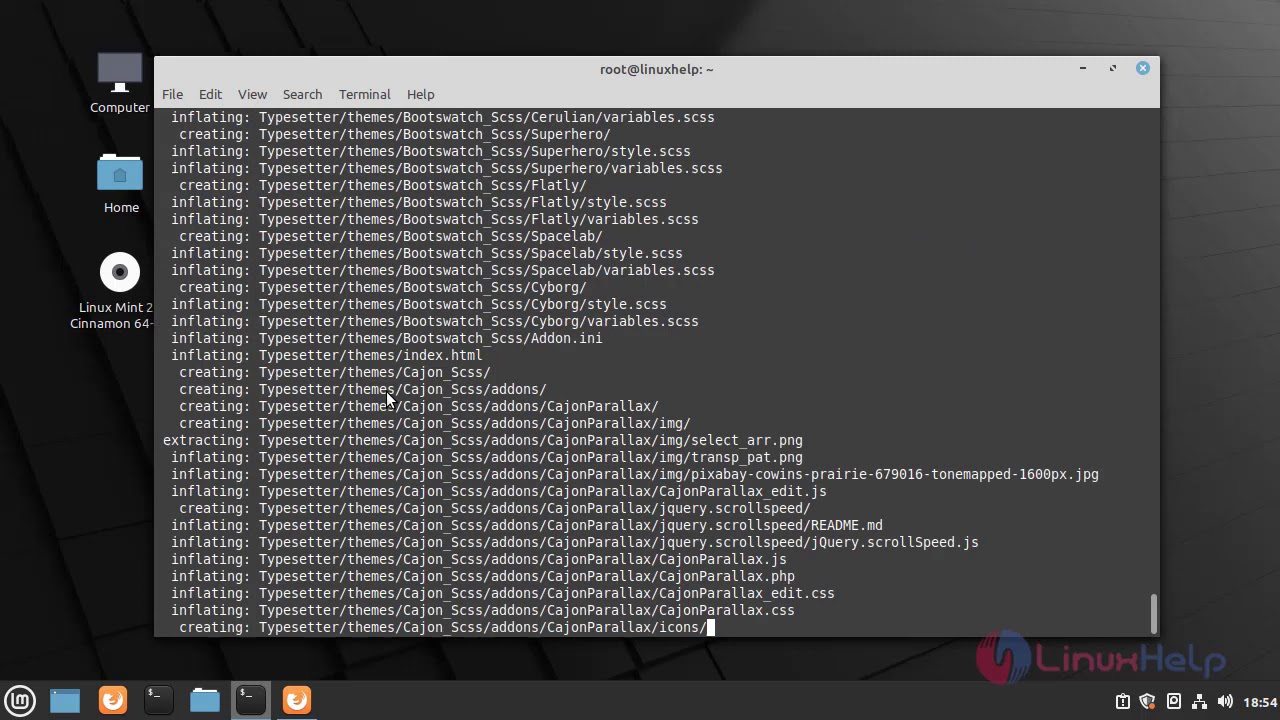Open the notification report tray icon

pyautogui.click(x=1122, y=701)
